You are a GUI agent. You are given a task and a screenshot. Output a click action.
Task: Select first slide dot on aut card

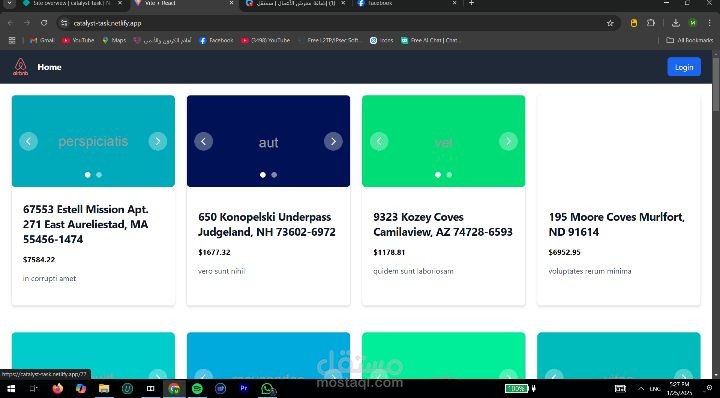[x=263, y=175]
